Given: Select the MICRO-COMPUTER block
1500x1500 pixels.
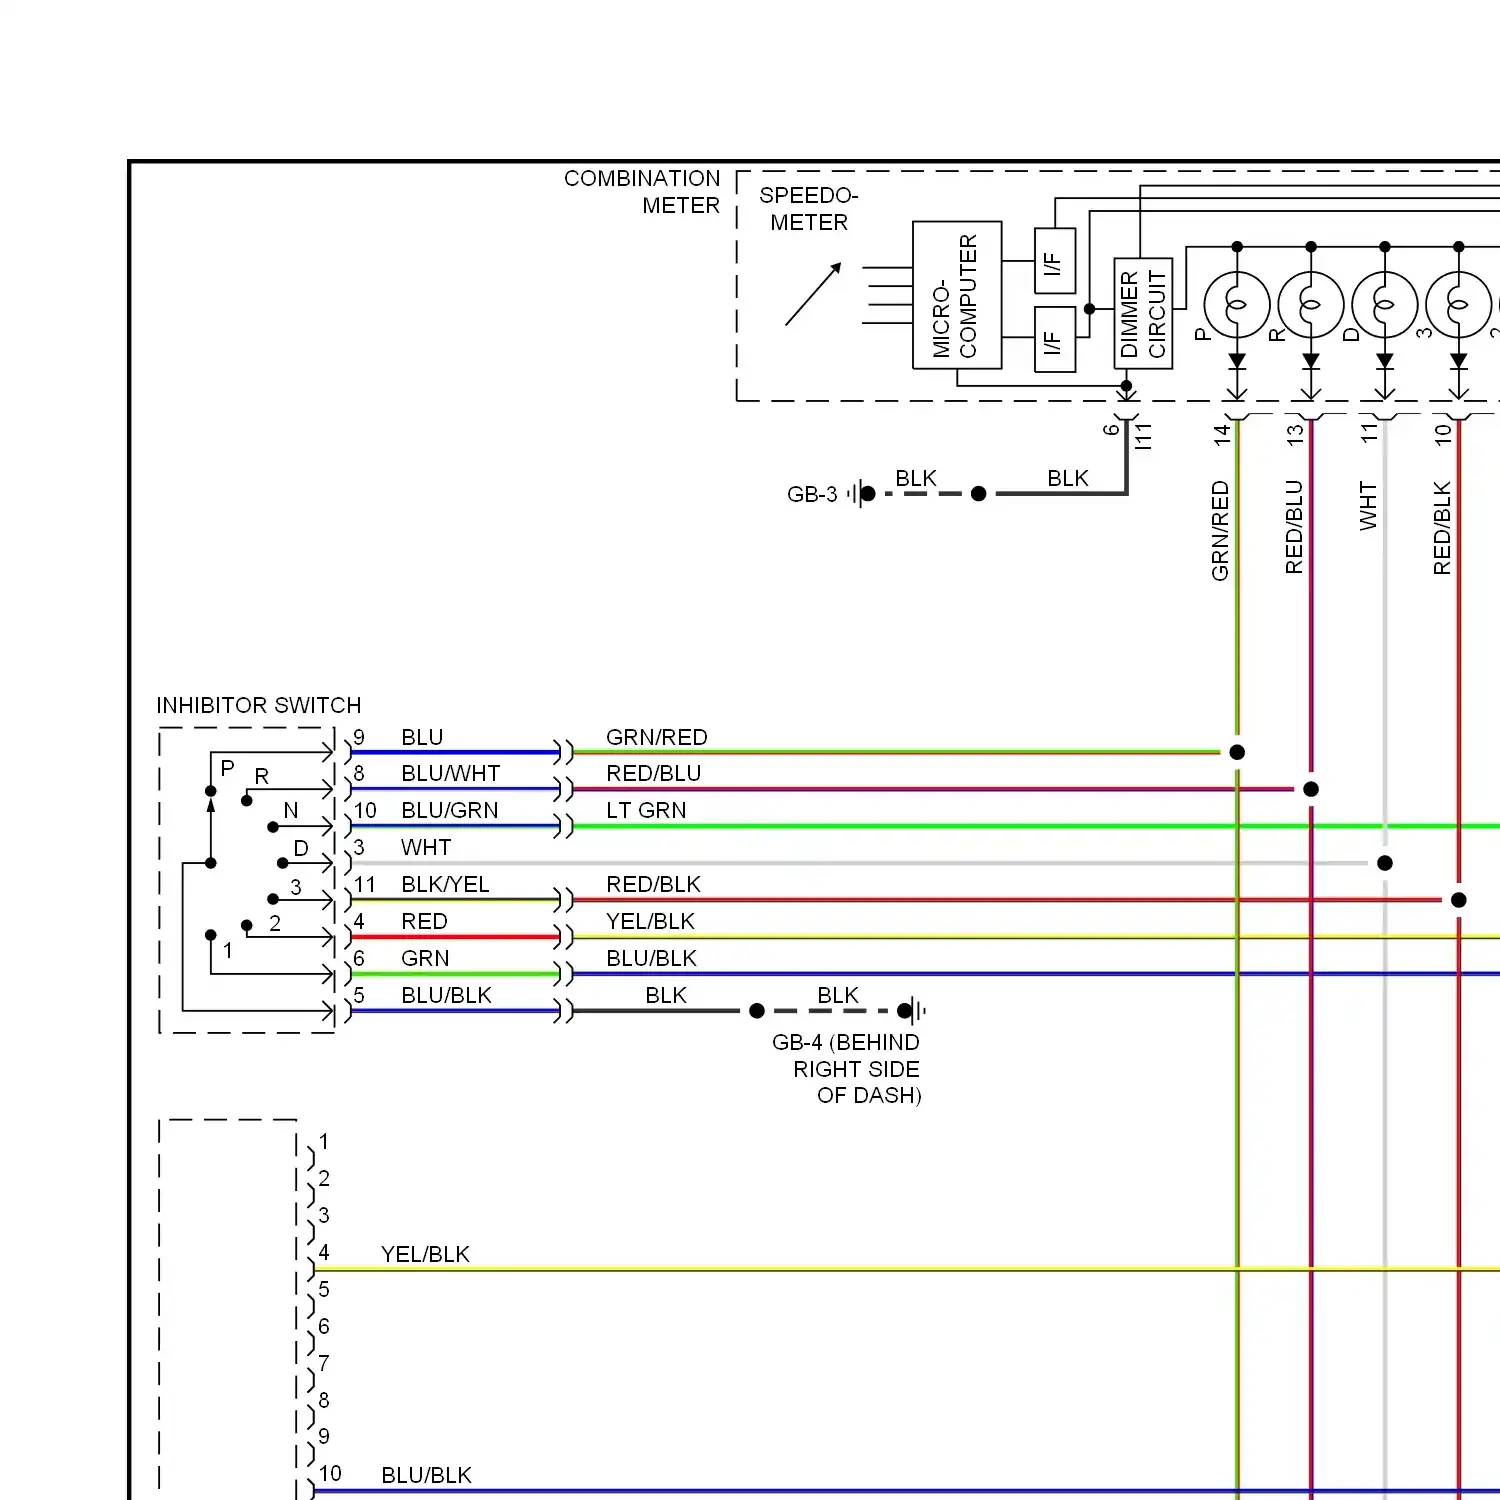Looking at the screenshot, I should 957,296.
